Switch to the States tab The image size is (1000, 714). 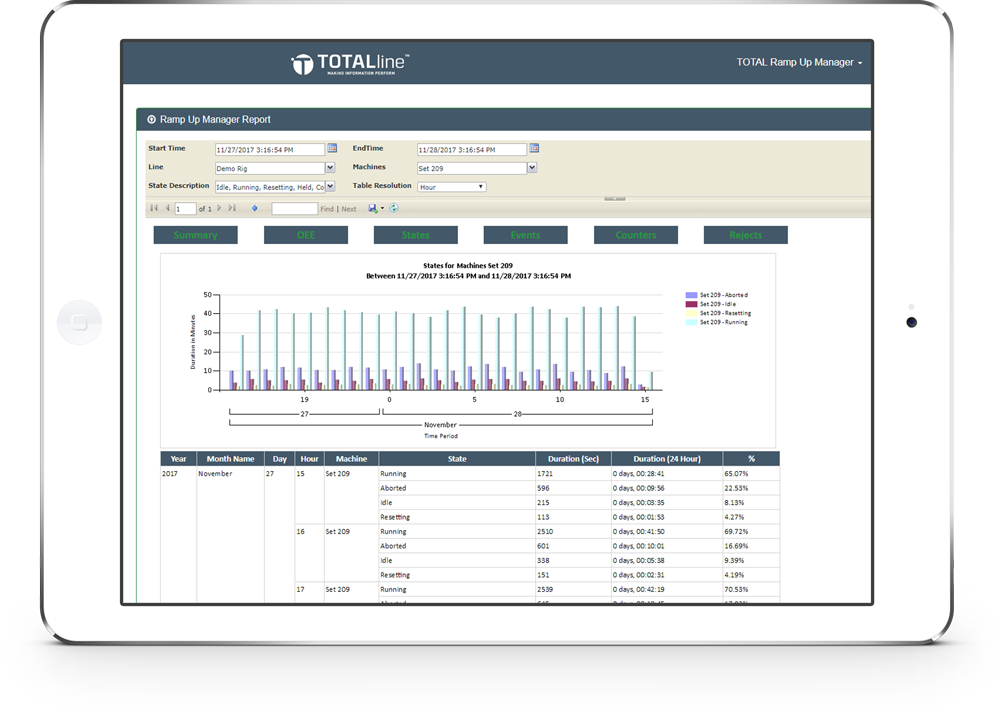point(416,235)
